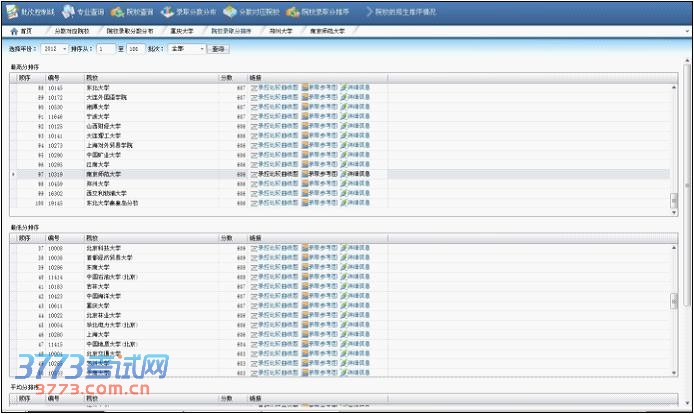Screen dimensions: 694x414
Task: Open the 录取分数分布 tool
Action: coord(188,12)
